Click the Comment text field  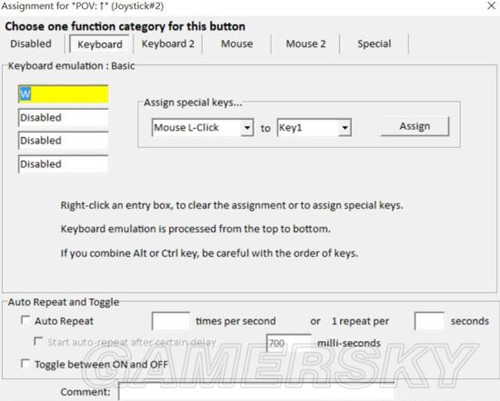(x=257, y=392)
